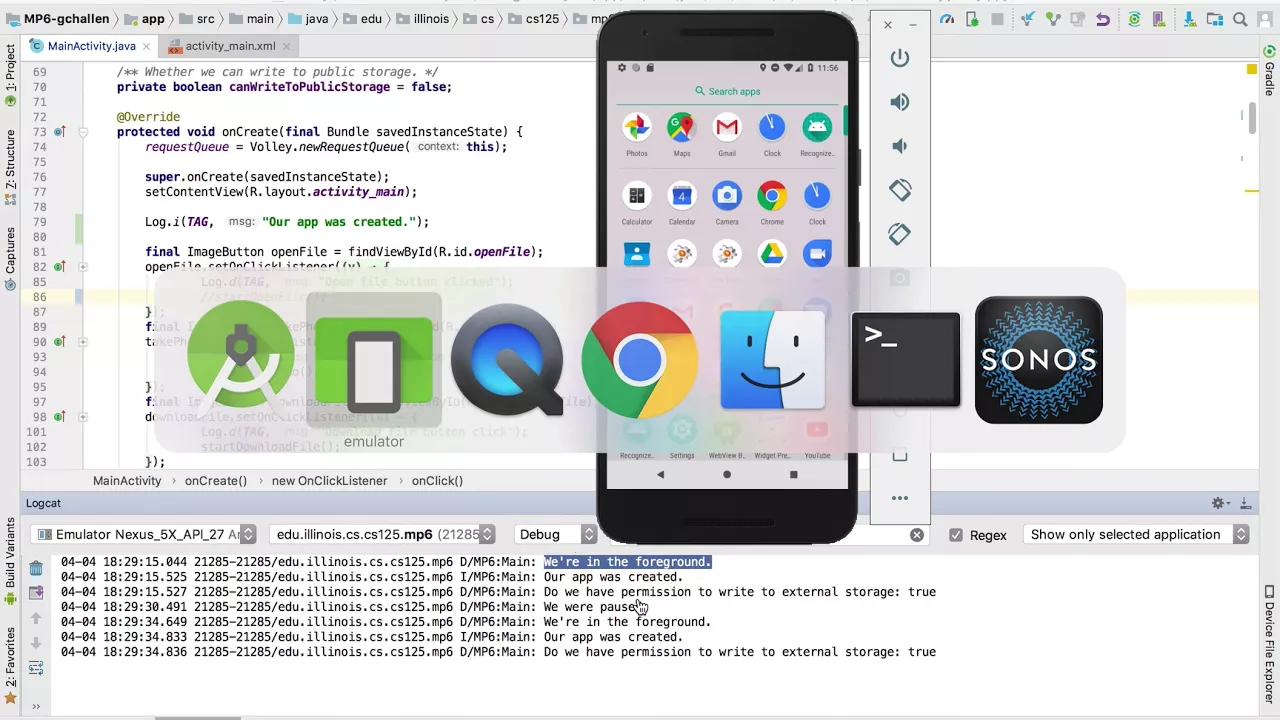Expand folded block at line 90
Screen dimensions: 1280x720
[83, 342]
